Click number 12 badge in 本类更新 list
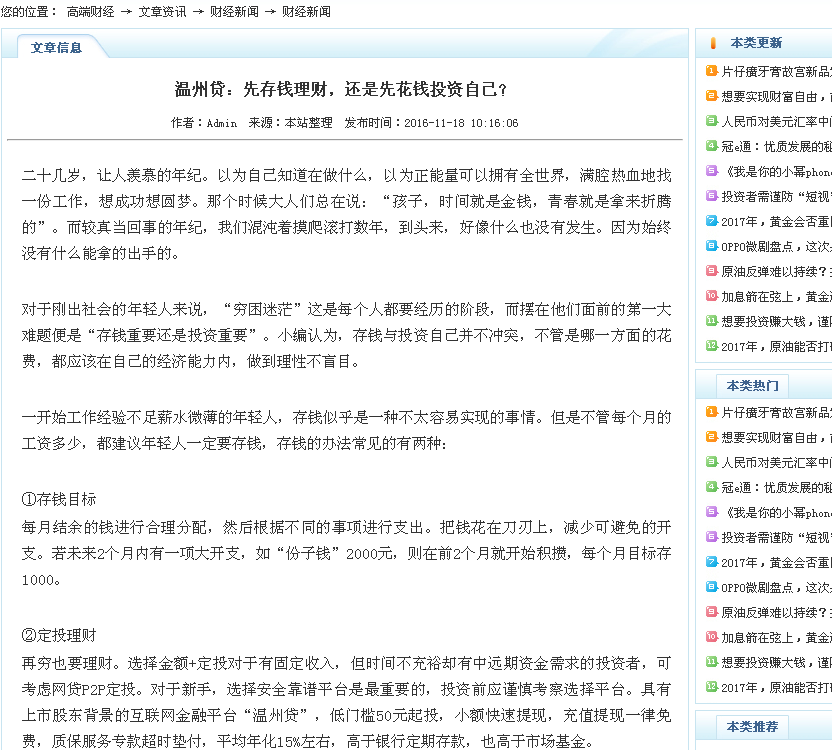 [x=711, y=346]
